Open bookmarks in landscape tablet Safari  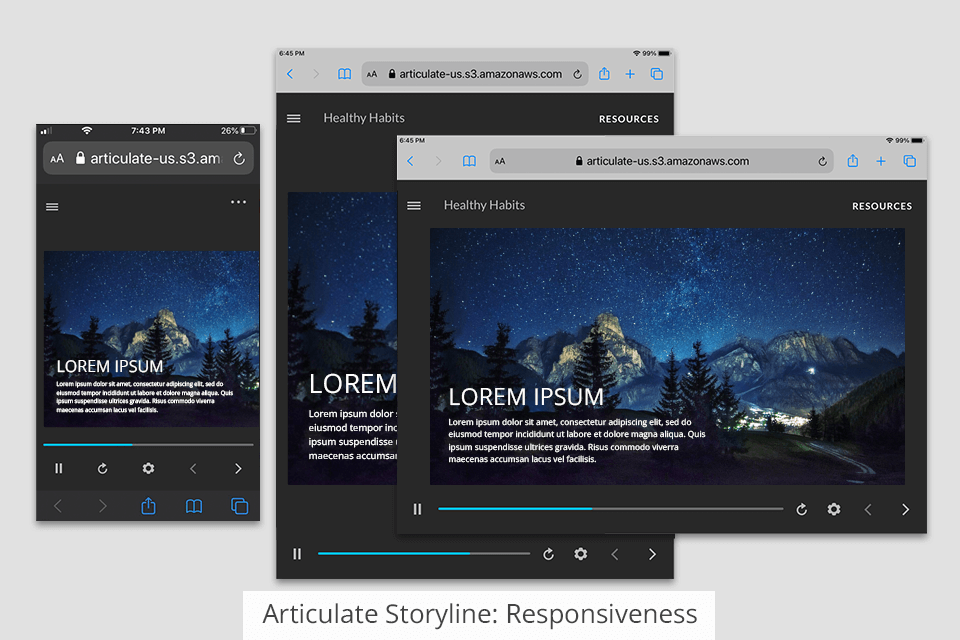469,161
